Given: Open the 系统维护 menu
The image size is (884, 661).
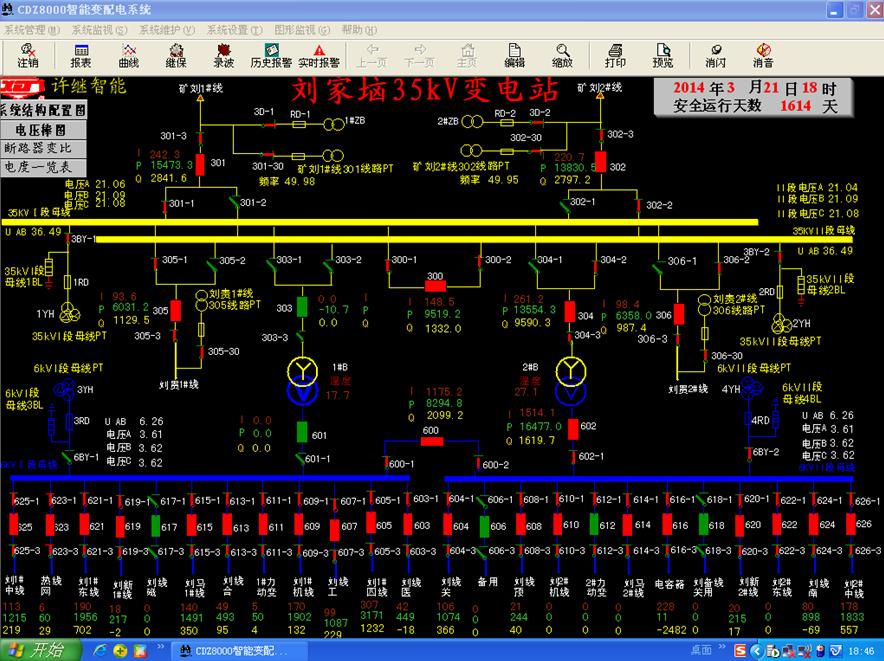Looking at the screenshot, I should pos(166,30).
